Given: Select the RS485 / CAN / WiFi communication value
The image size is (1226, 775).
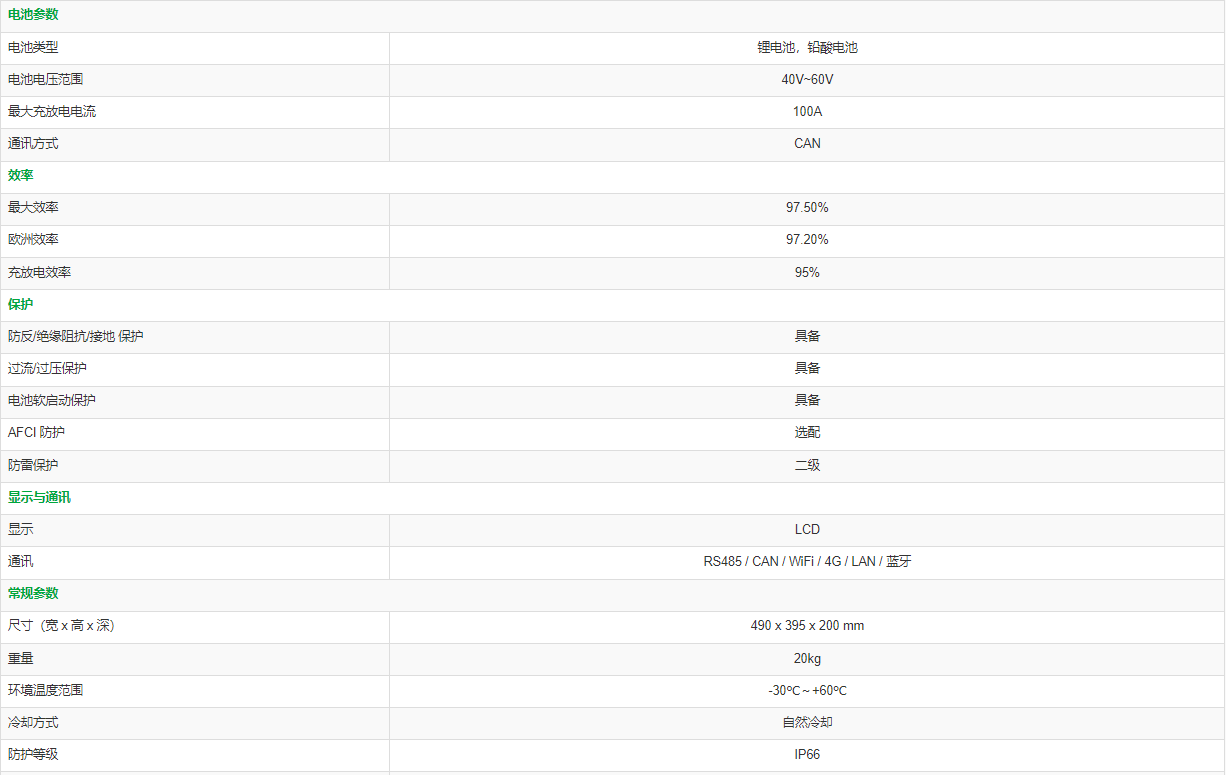Looking at the screenshot, I should tap(807, 561).
